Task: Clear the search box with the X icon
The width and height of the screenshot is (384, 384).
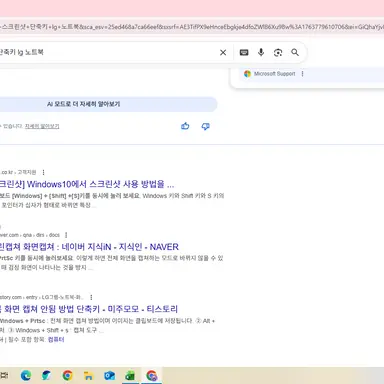Action: (x=223, y=52)
